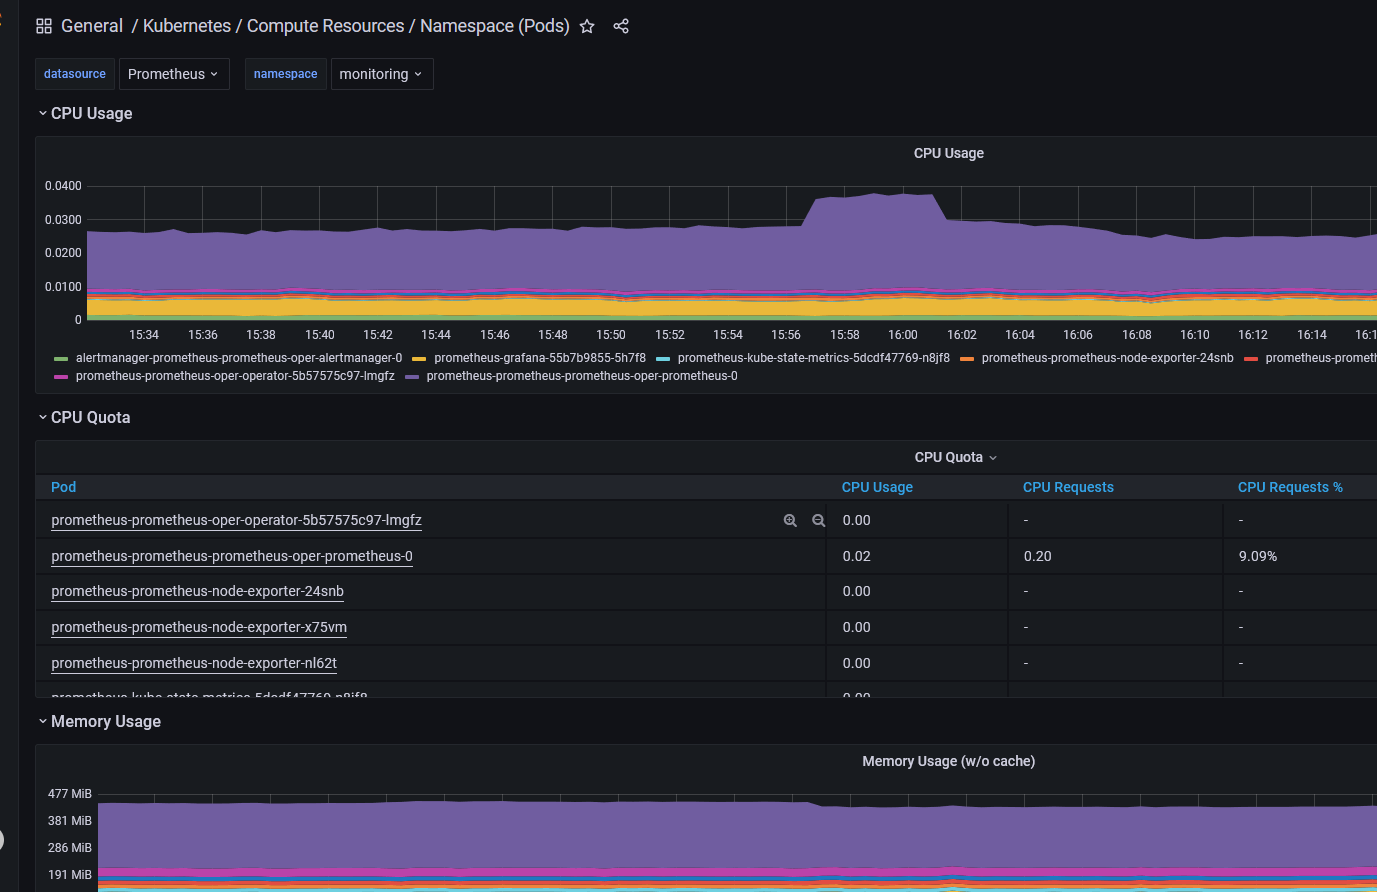Open the CPU Quota panel title menu

[x=955, y=457]
